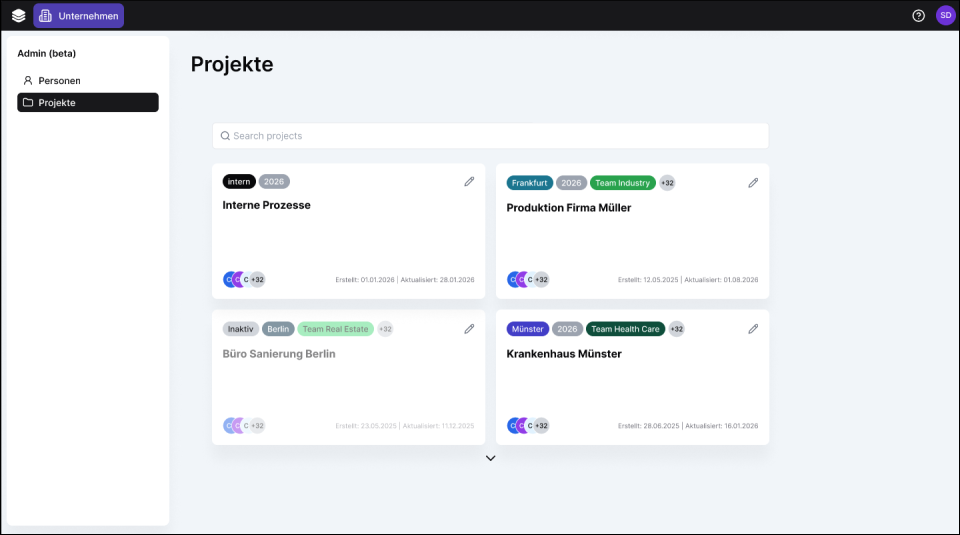The width and height of the screenshot is (960, 535).
Task: Open the Krankenhaus Münster project title
Action: (564, 354)
